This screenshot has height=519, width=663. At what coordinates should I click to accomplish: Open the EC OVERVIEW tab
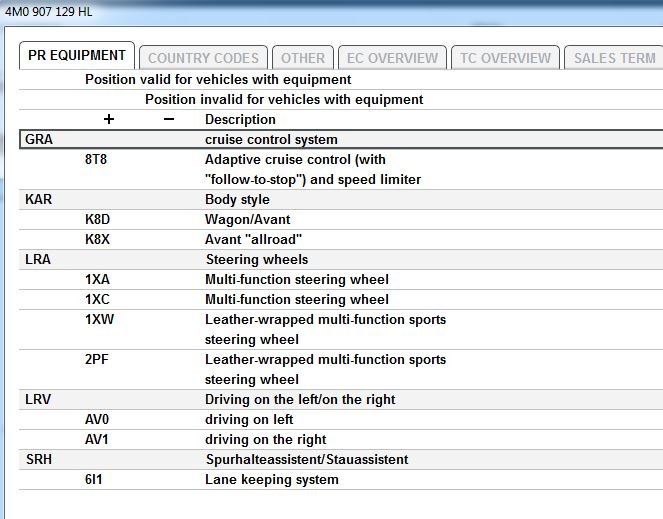[x=392, y=58]
